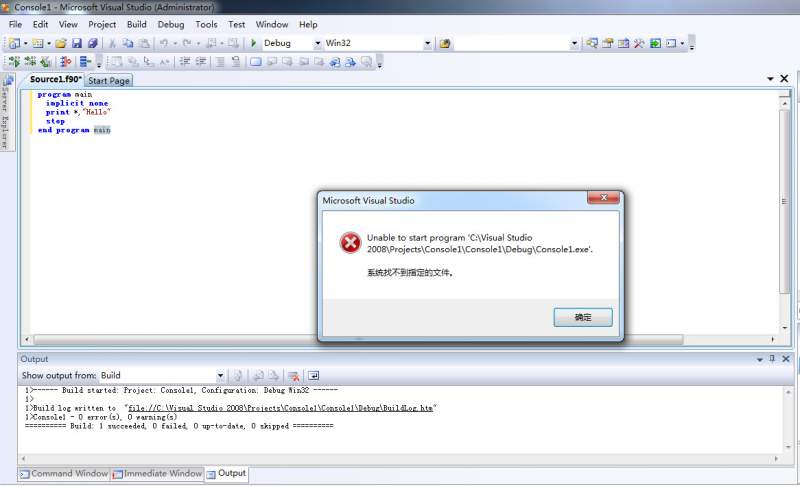This screenshot has height=486, width=800.
Task: Open the Tools menu
Action: click(206, 24)
